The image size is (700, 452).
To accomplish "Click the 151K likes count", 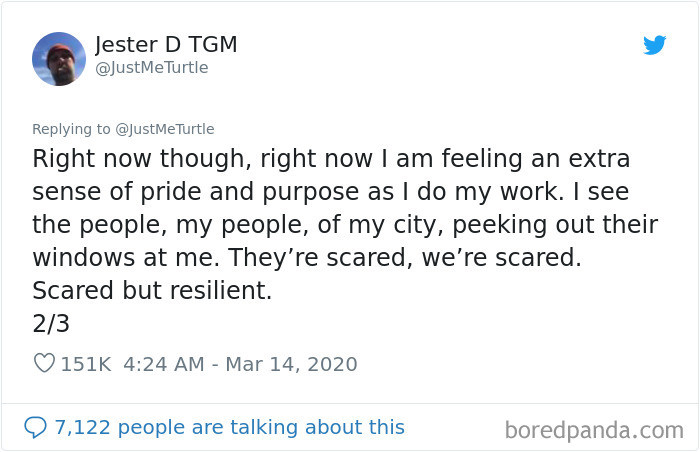I will pos(86,364).
